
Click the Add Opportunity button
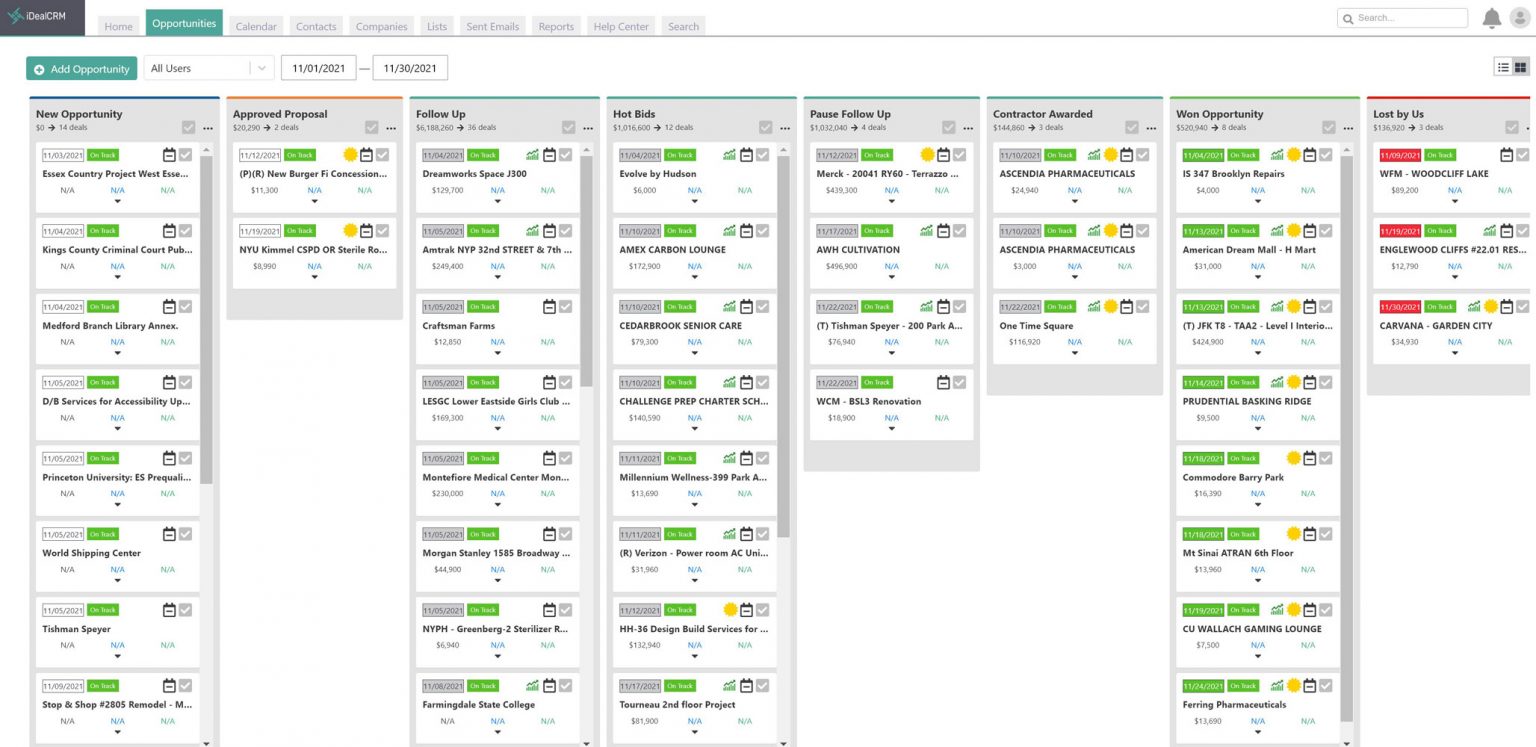(x=81, y=68)
